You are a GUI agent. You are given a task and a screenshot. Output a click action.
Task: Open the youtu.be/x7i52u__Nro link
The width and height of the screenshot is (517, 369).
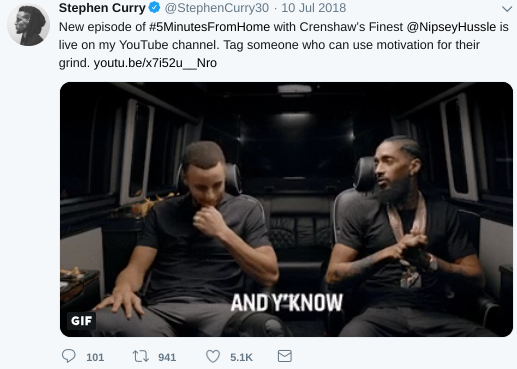point(155,63)
